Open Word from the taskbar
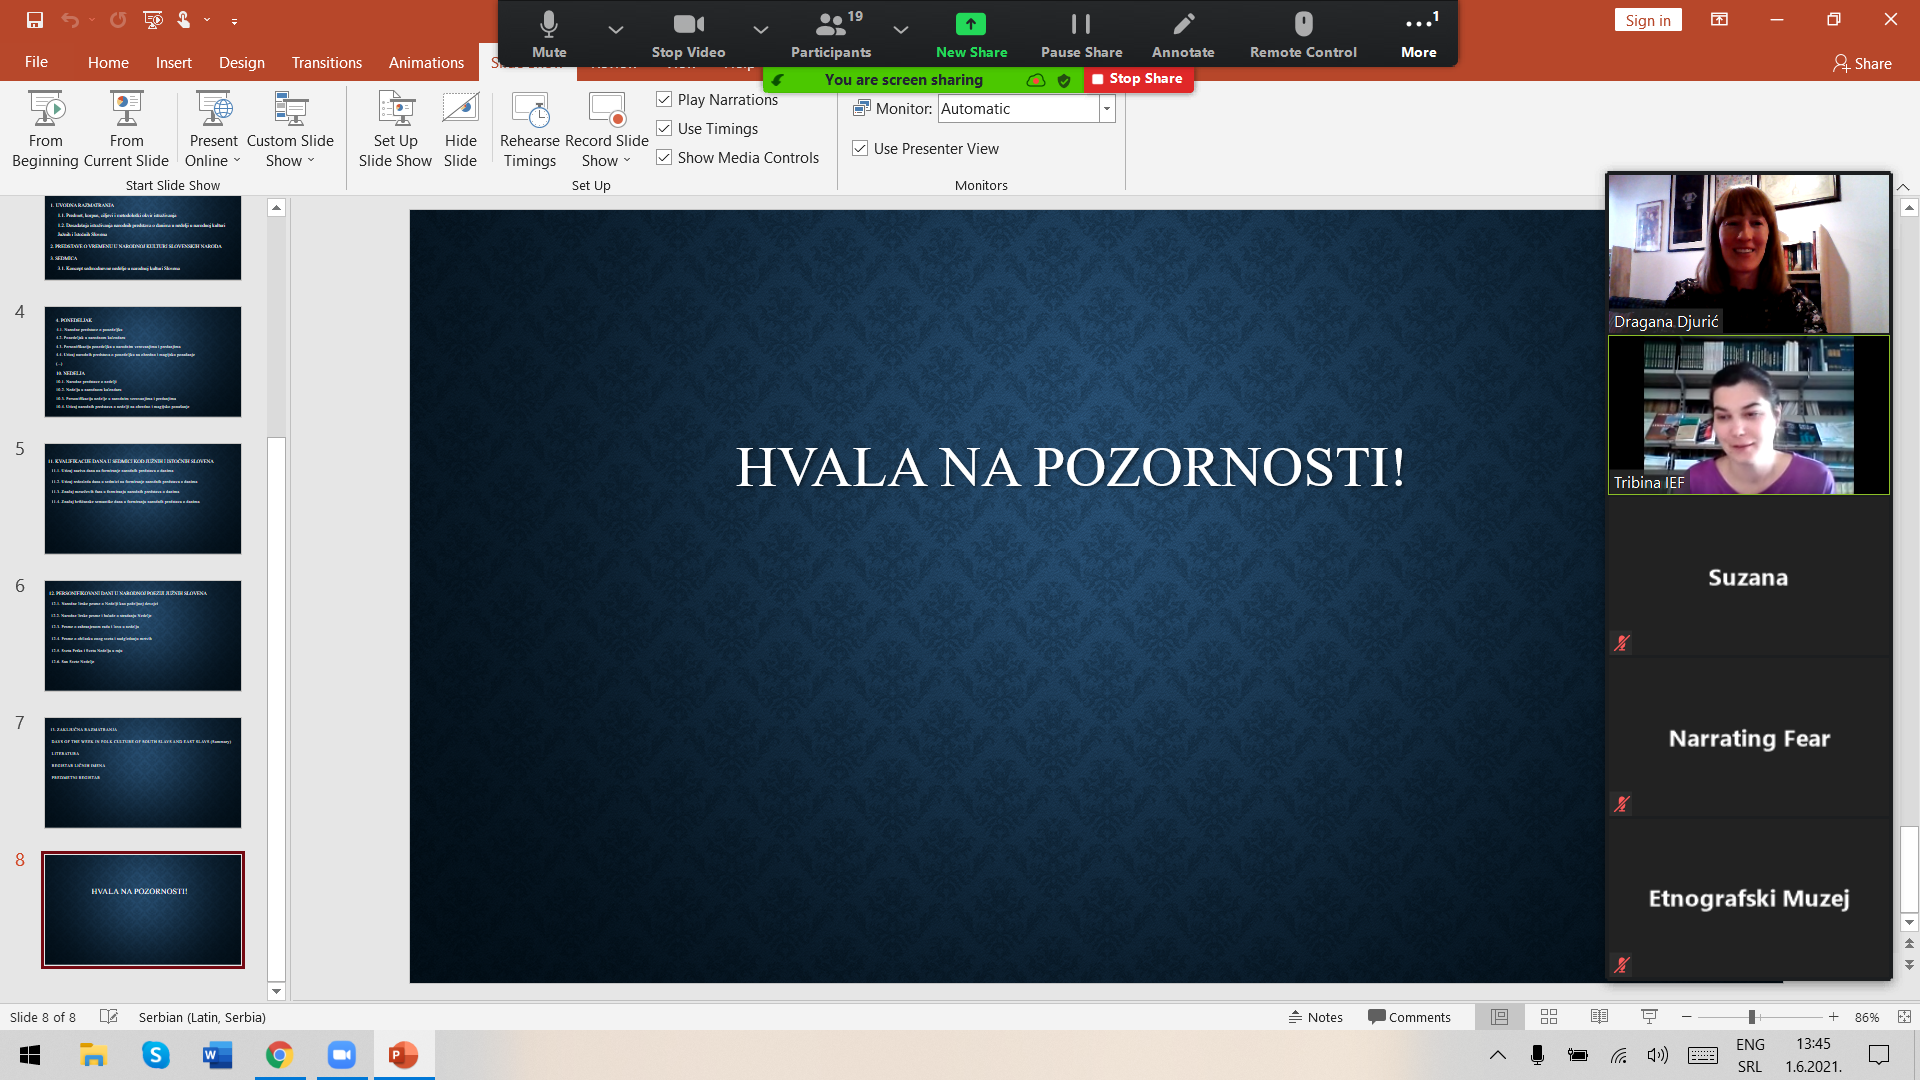 (217, 1055)
